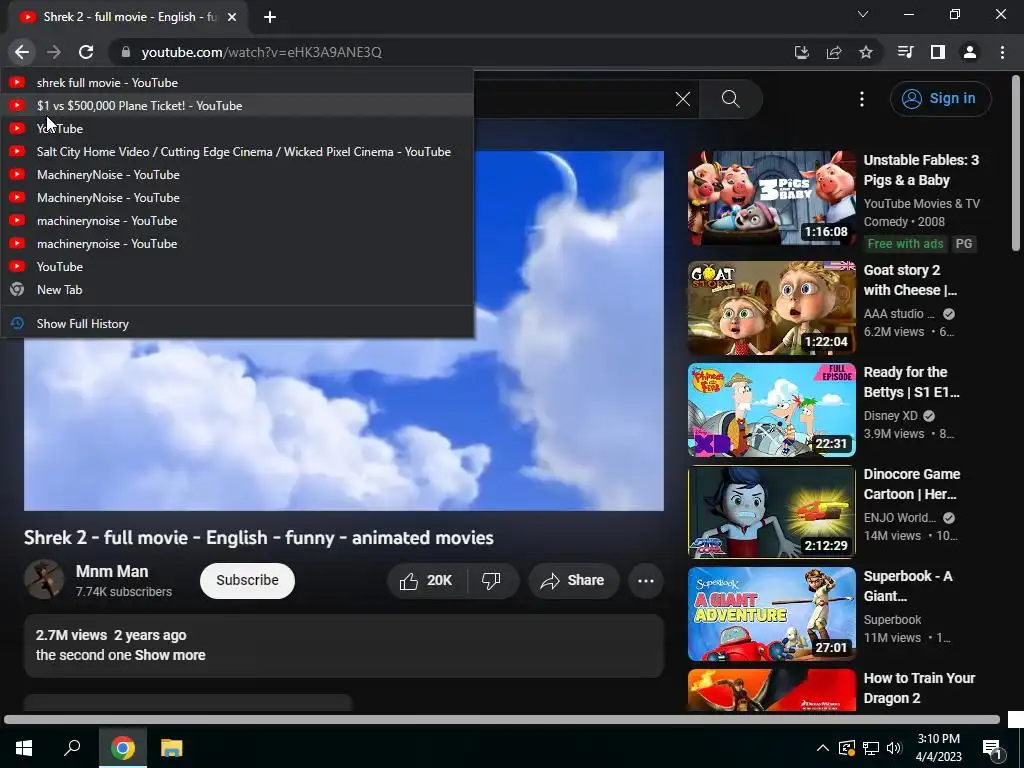Reload the page with the refresh icon
Image resolution: width=1024 pixels, height=768 pixels.
86,52
